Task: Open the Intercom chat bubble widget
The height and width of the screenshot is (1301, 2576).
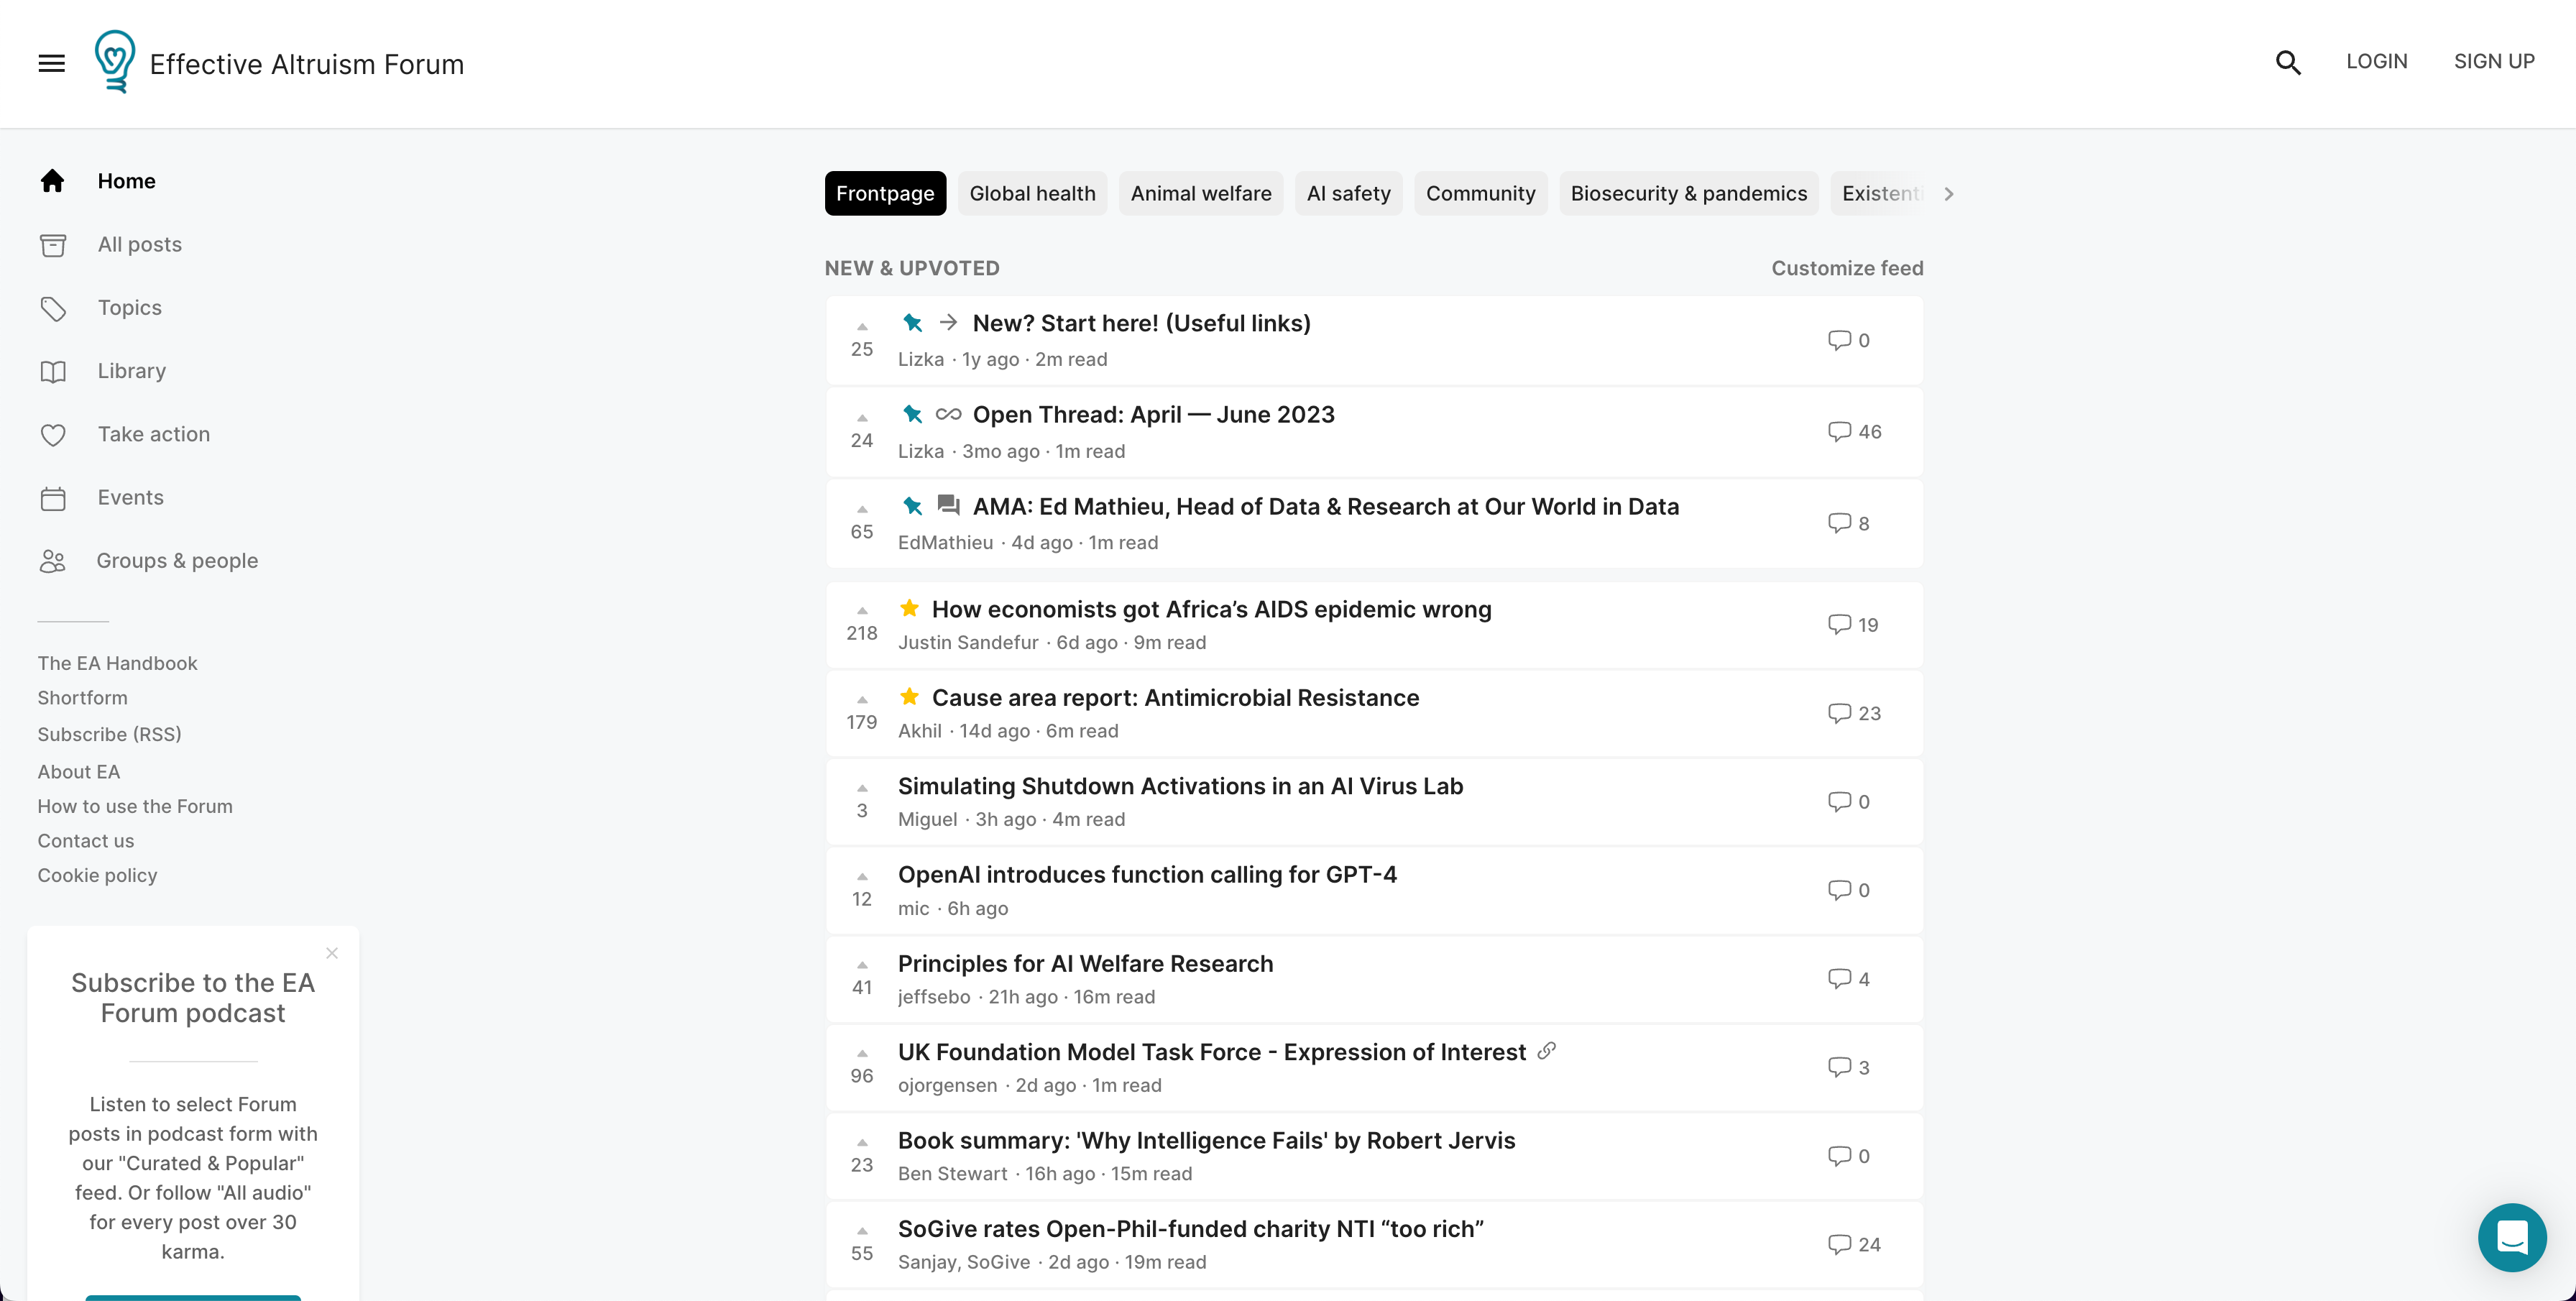Action: point(2512,1237)
